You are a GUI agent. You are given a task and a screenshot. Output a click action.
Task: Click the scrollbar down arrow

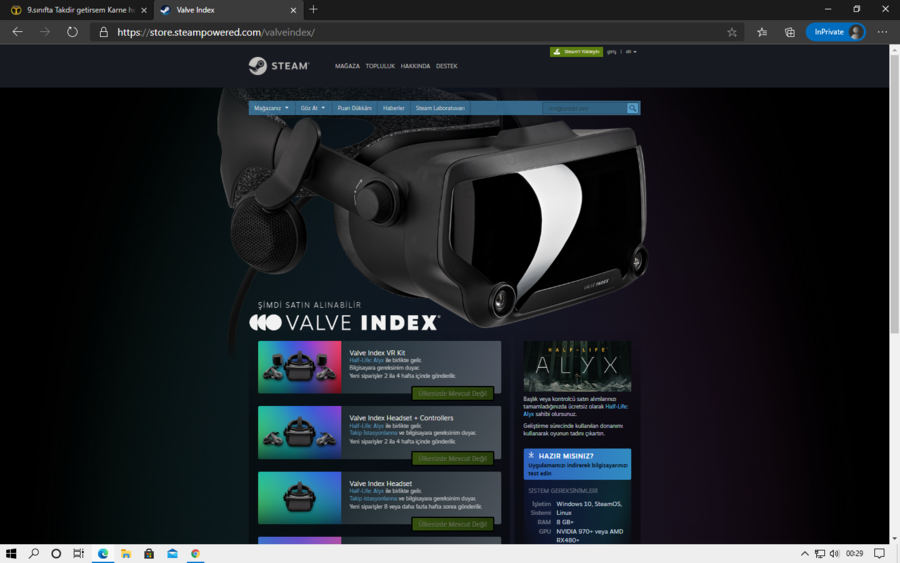[x=894, y=539]
